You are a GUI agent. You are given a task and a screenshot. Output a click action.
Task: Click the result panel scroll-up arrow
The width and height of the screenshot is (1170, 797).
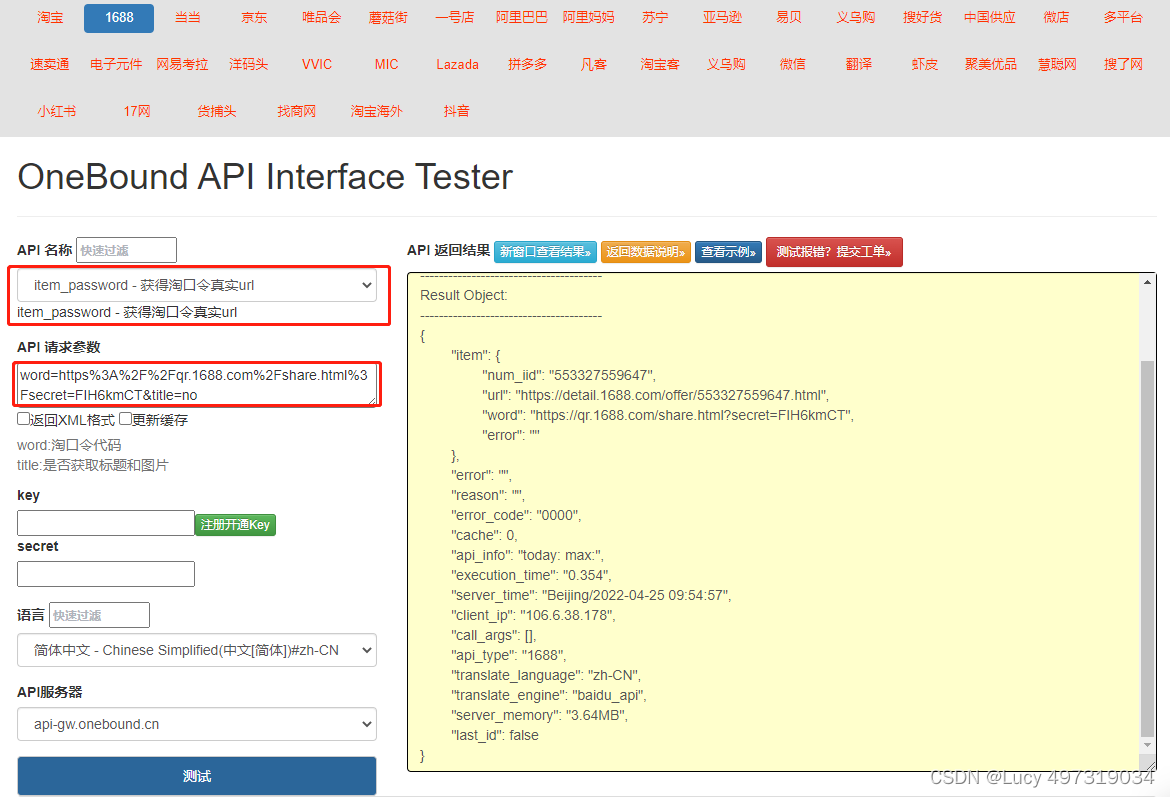[x=1148, y=282]
